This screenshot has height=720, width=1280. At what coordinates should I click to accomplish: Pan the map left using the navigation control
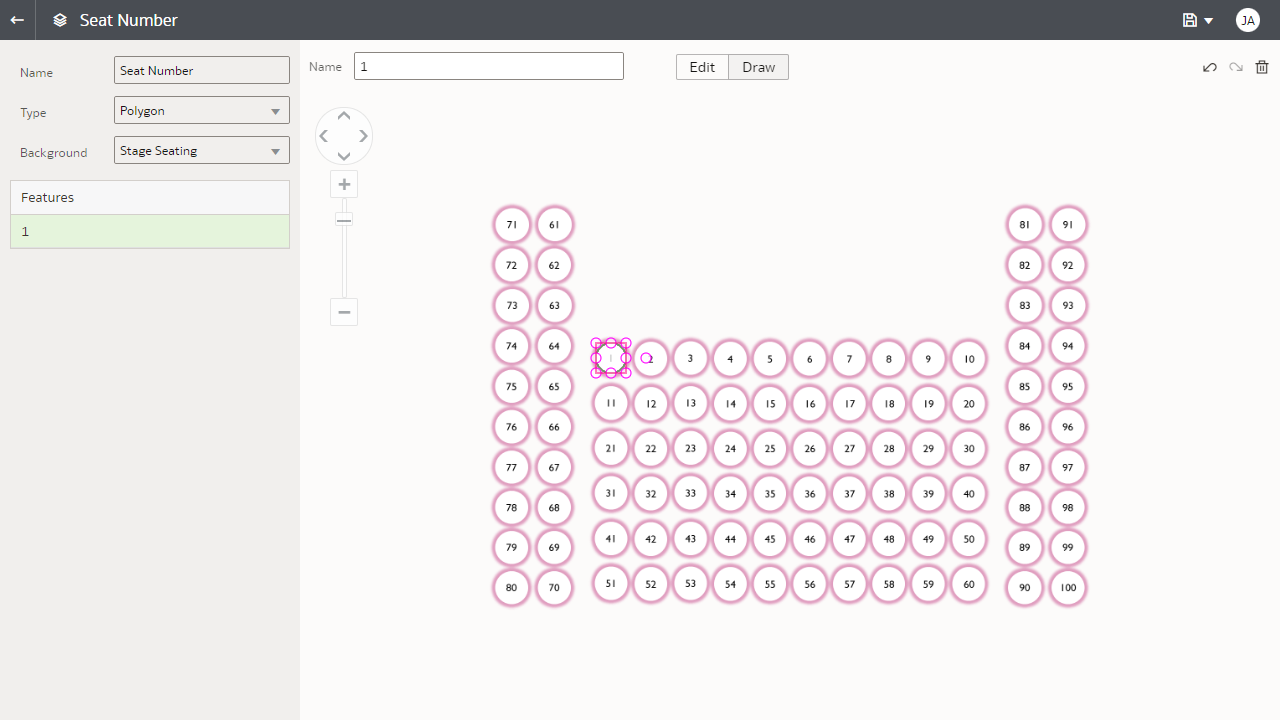tap(323, 135)
